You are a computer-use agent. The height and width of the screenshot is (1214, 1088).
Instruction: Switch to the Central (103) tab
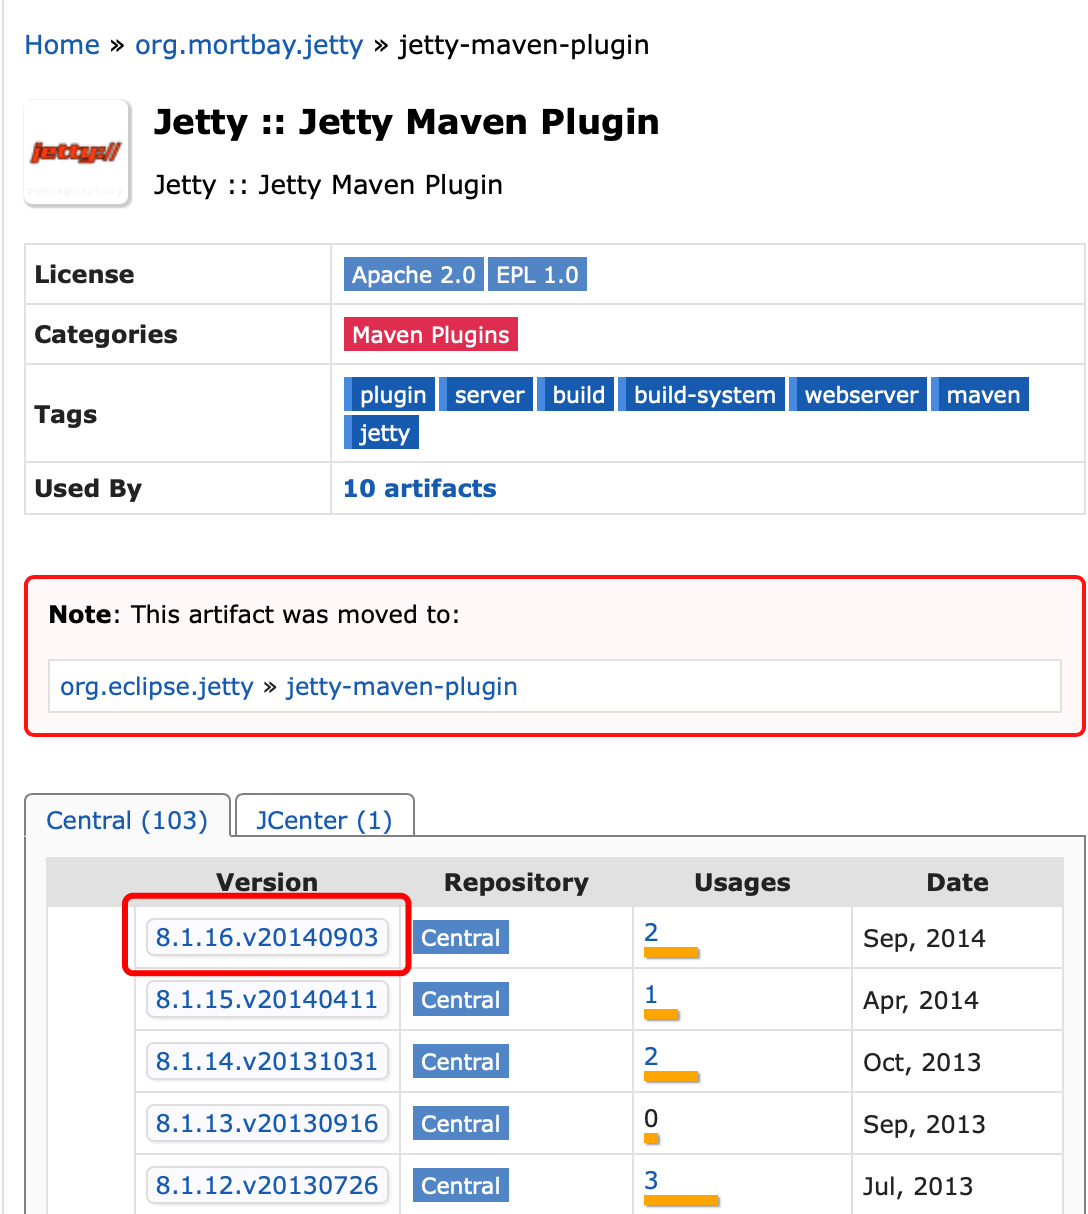pos(128,821)
